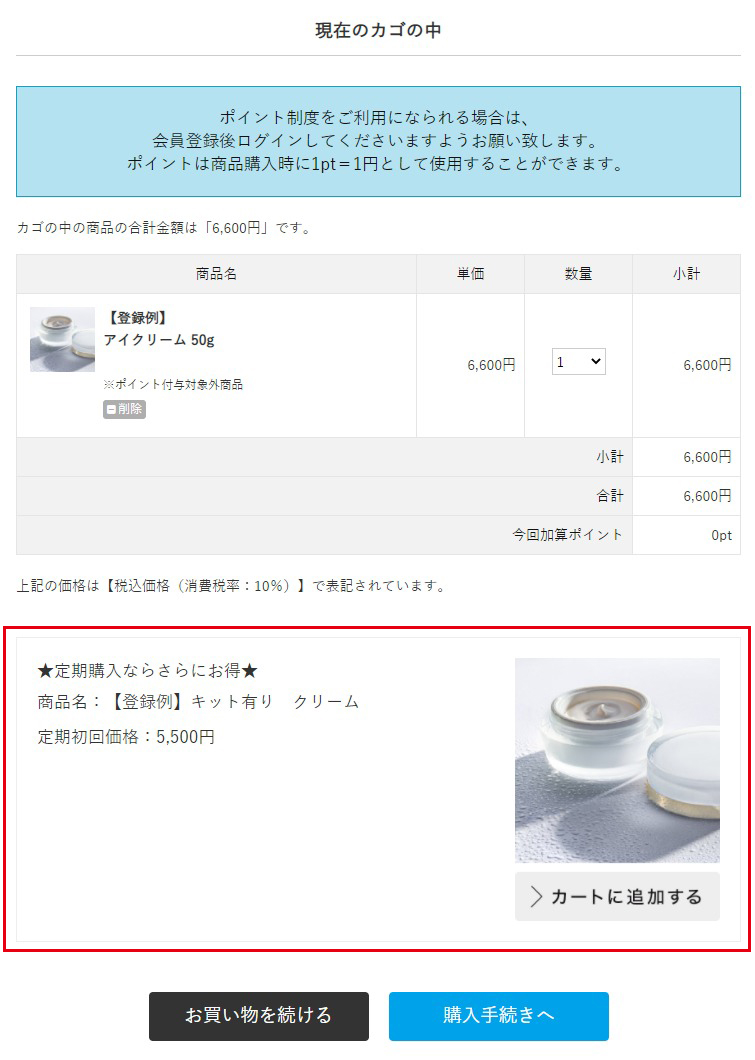Open the アイクリーム 50g product name
The width and height of the screenshot is (755, 1060).
click(159, 340)
